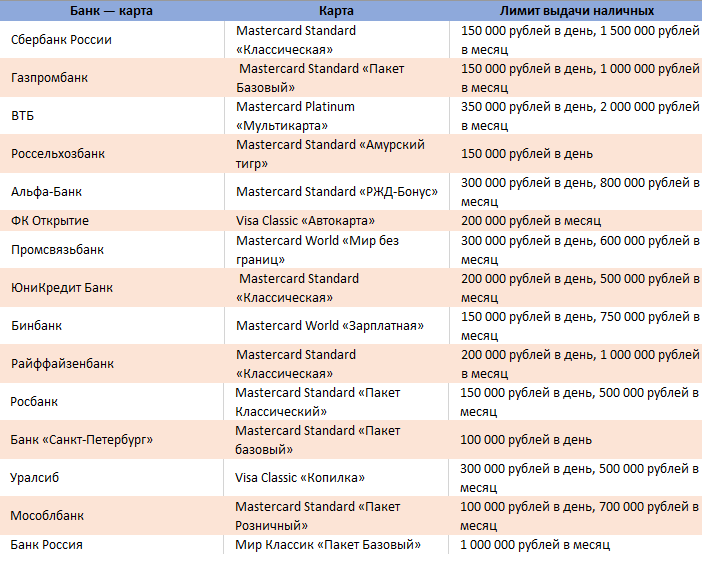Click the 'Лимит выдачи наличных' column header

577,11
